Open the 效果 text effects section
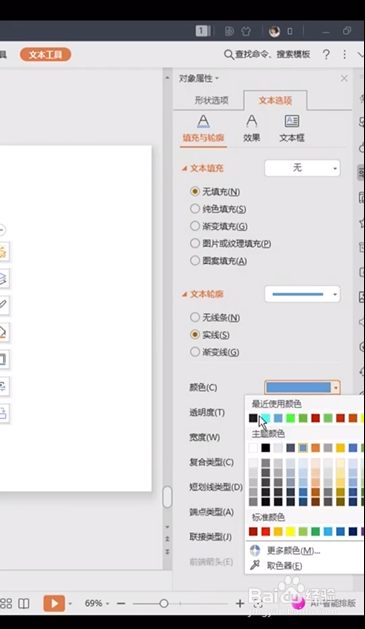This screenshot has width=365, height=629. [251, 128]
